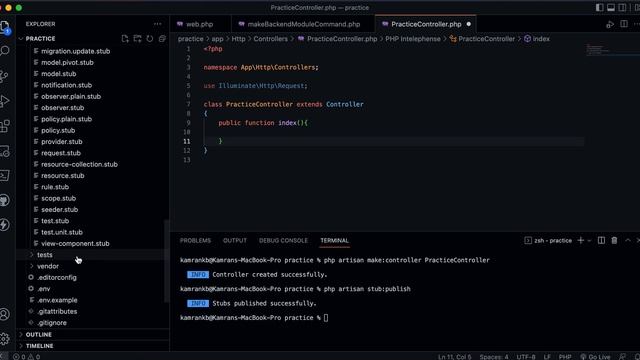Open view-component.stub file
This screenshot has width=640, height=360.
75,243
